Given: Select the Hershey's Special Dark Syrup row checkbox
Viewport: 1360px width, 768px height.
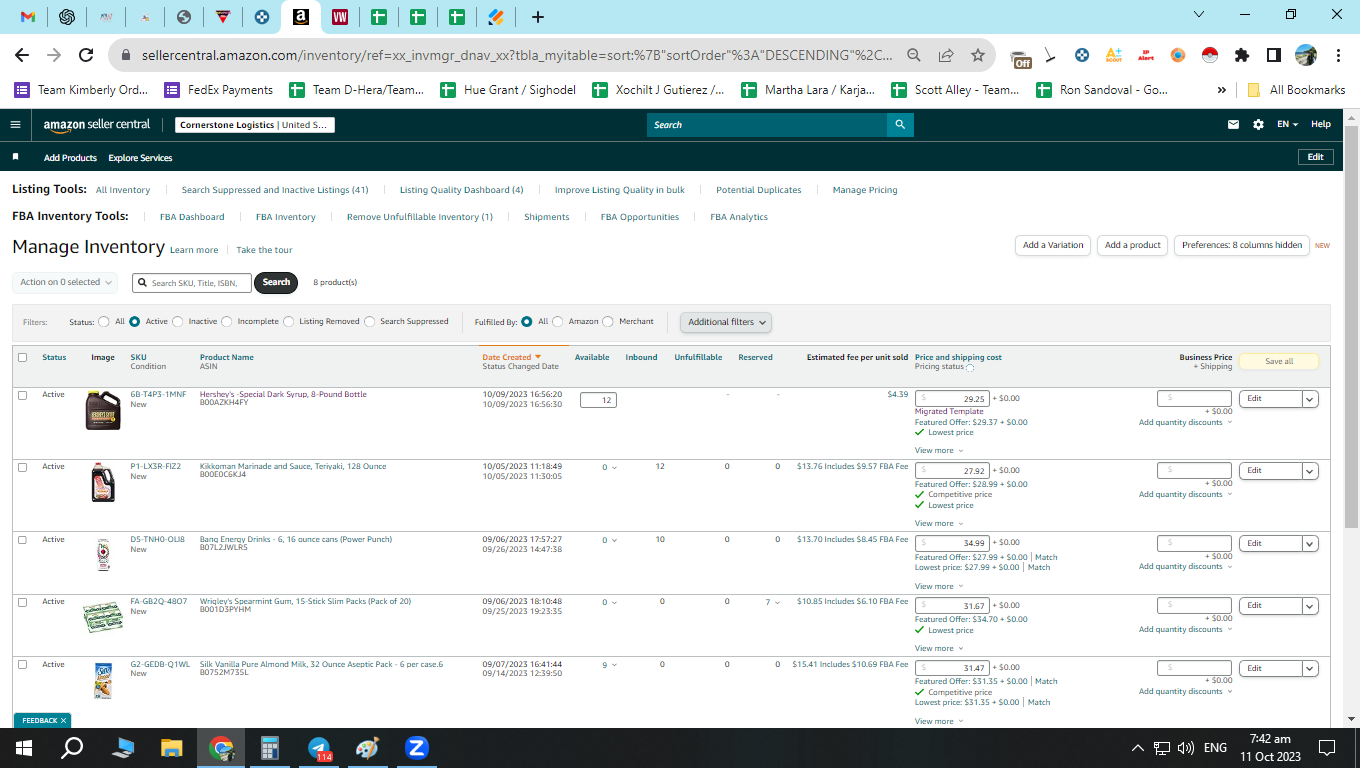Looking at the screenshot, I should (x=22, y=395).
